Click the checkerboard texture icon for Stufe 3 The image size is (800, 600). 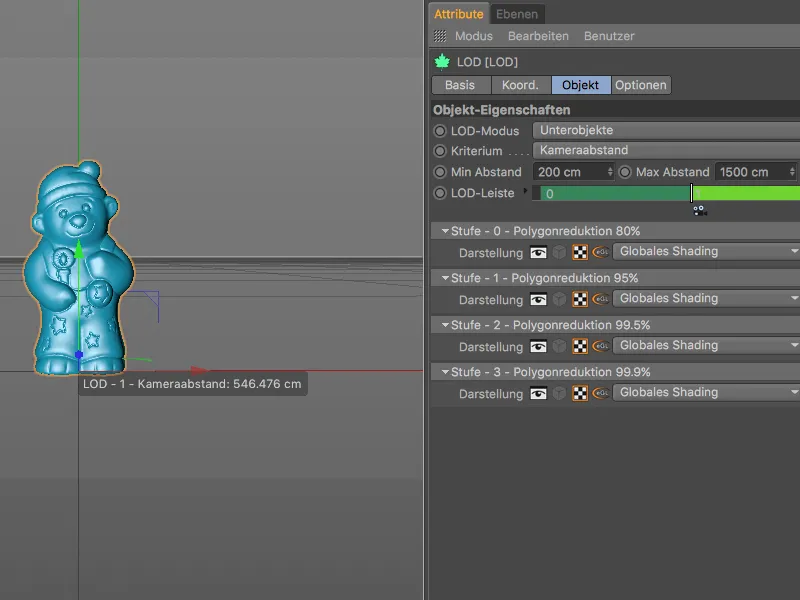[580, 393]
